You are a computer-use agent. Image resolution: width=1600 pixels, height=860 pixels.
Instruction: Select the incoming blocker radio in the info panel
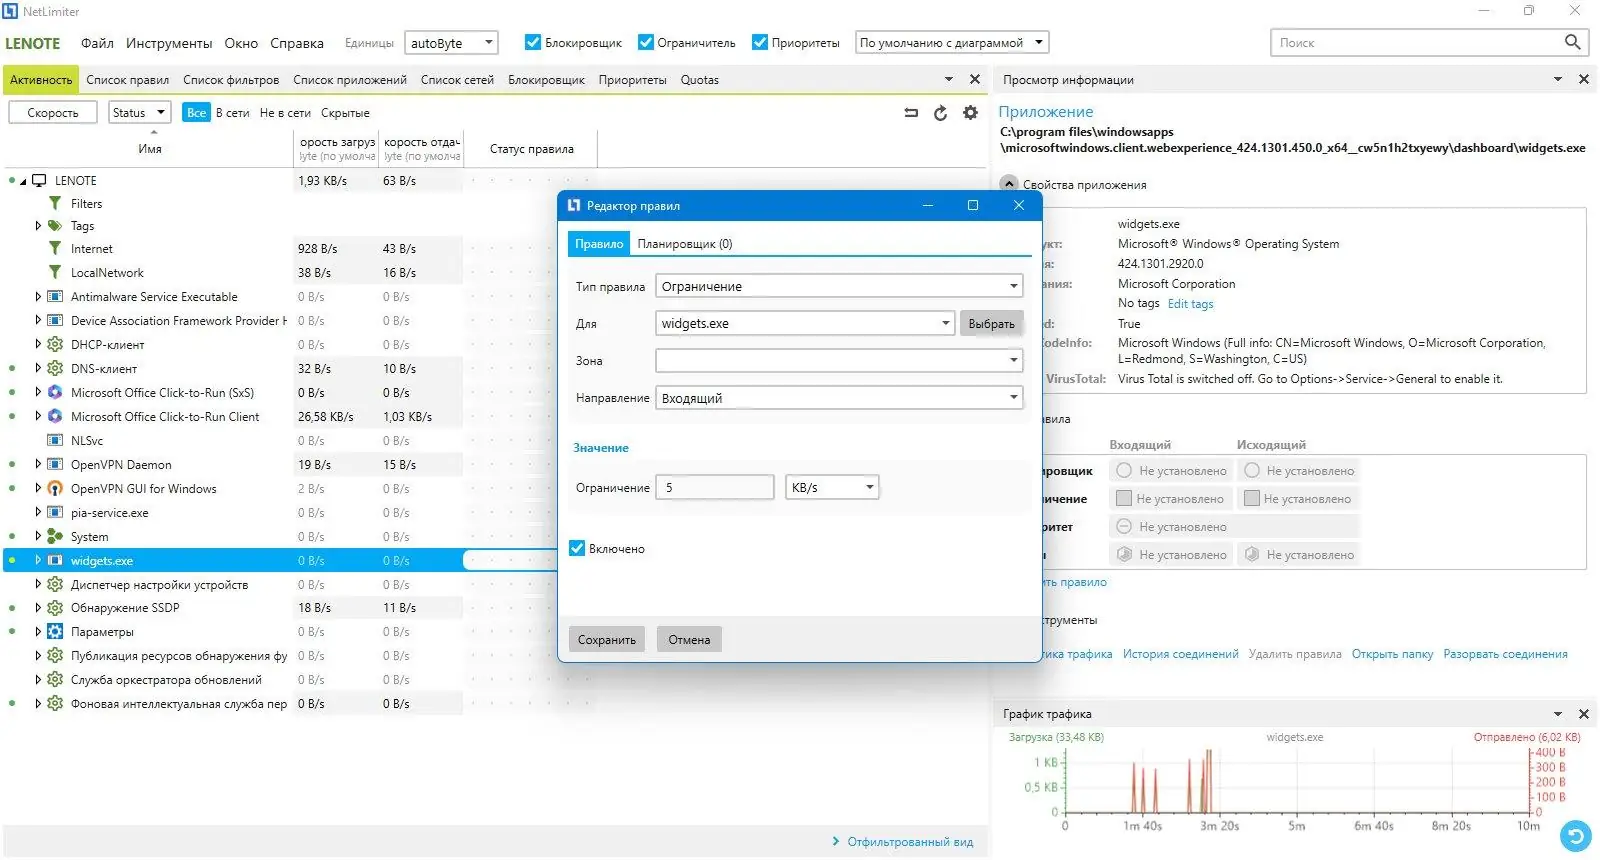click(1124, 471)
